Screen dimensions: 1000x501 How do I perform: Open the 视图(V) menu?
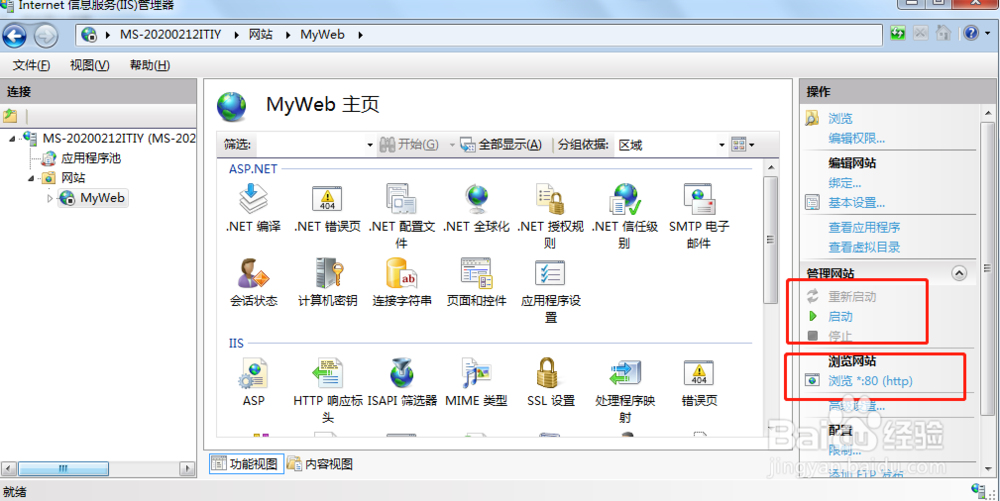click(90, 65)
